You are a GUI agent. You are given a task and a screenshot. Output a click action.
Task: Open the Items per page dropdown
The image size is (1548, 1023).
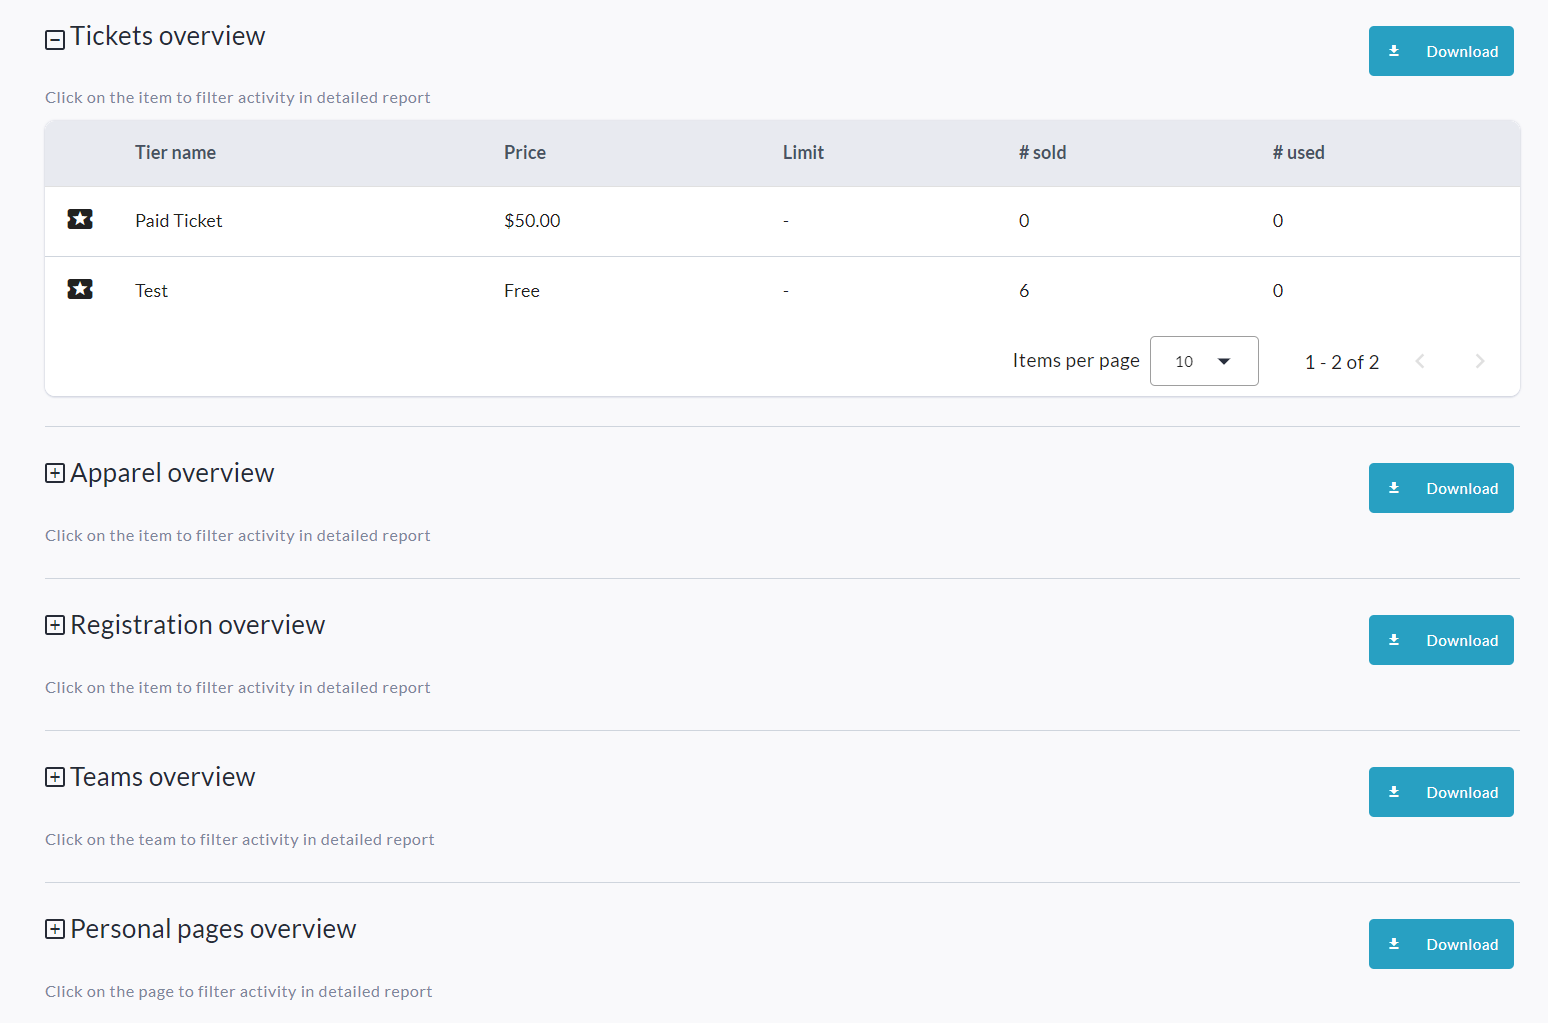click(1203, 361)
